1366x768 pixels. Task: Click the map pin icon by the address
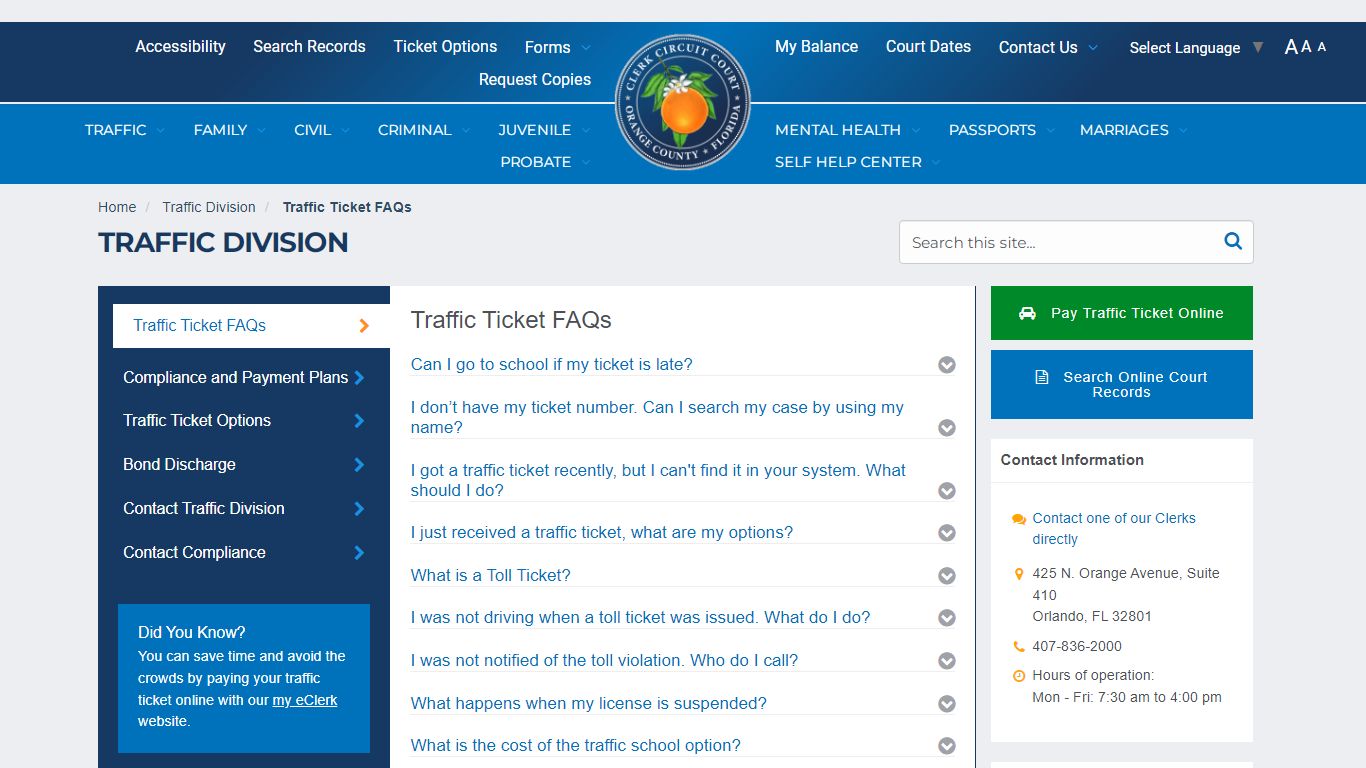coord(1018,574)
